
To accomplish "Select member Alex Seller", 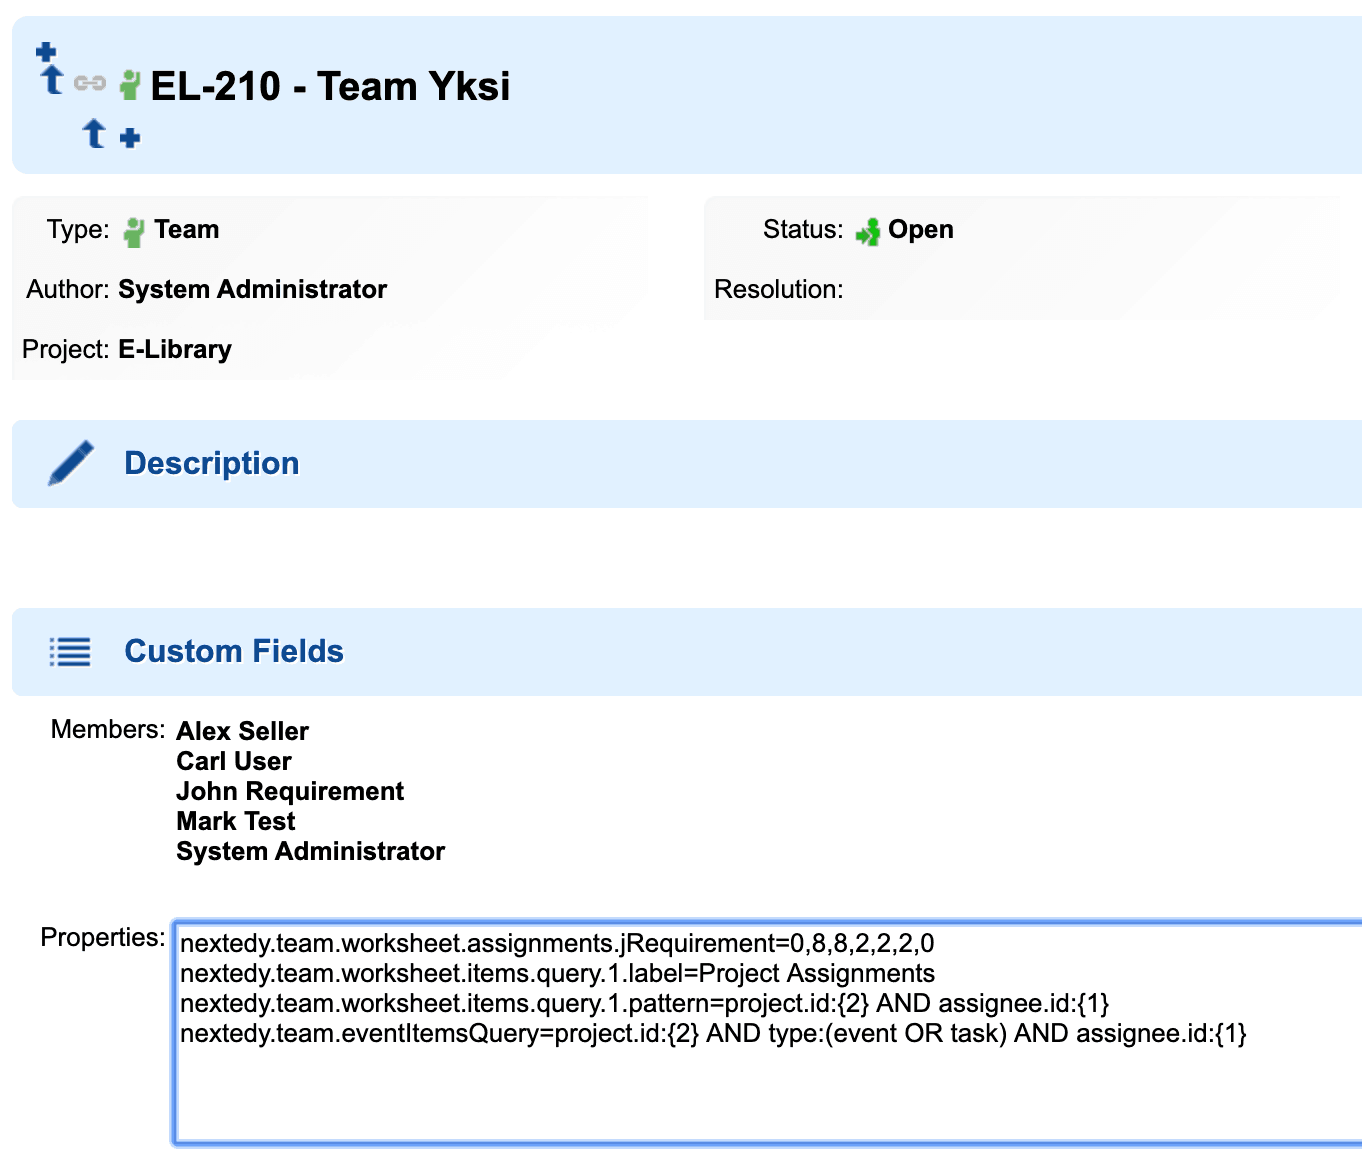I will coord(242,731).
